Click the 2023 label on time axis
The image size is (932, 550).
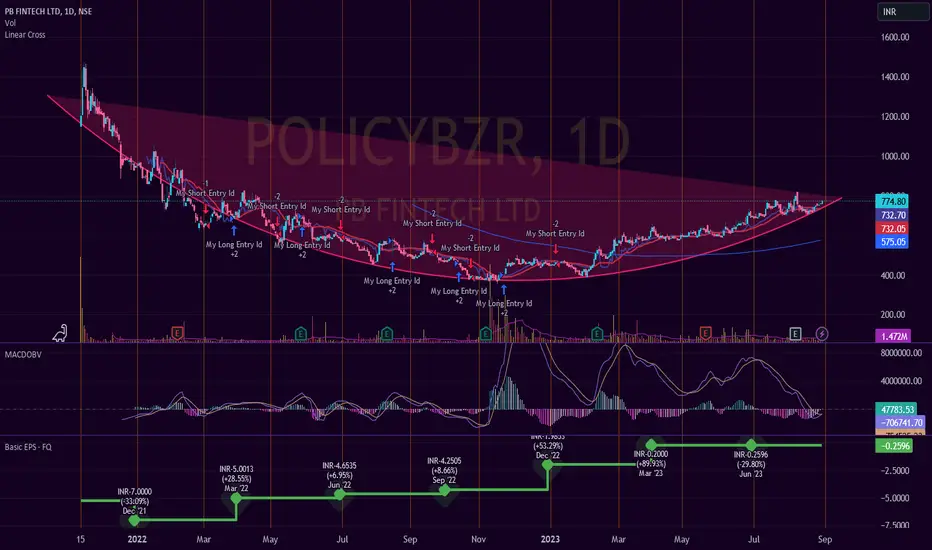coord(550,539)
